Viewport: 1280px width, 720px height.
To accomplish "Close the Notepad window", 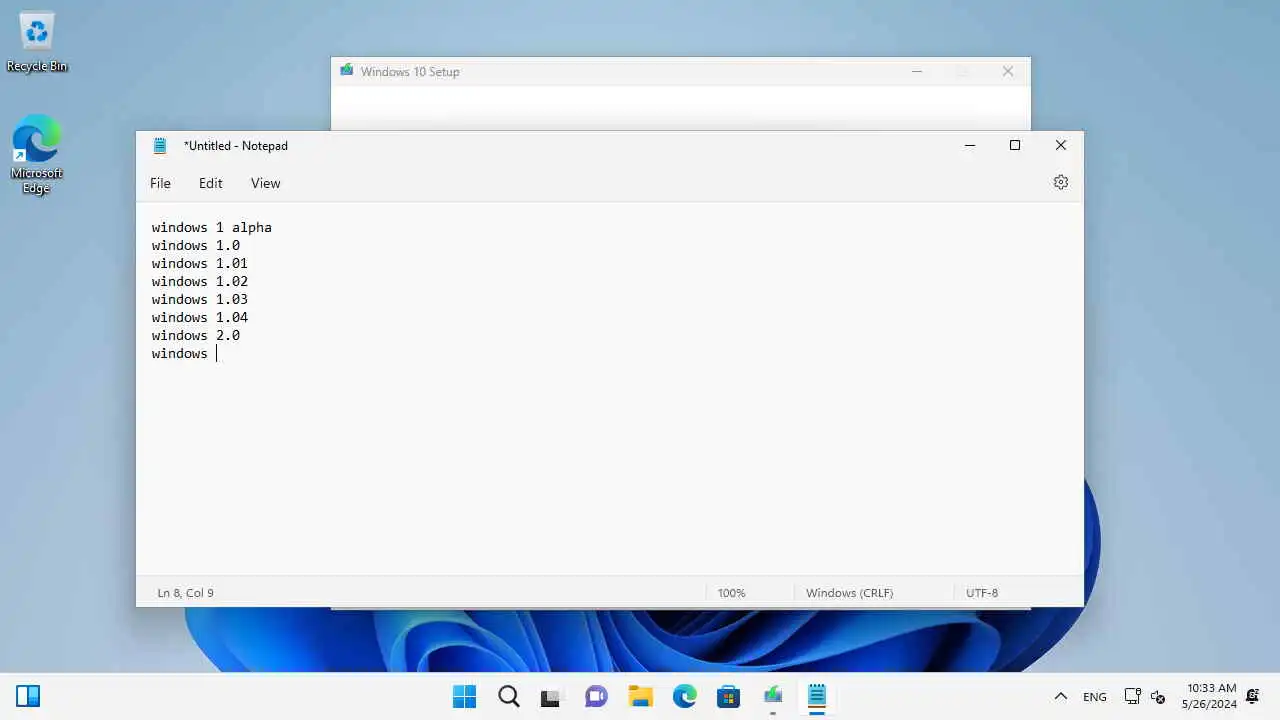I will [1061, 146].
